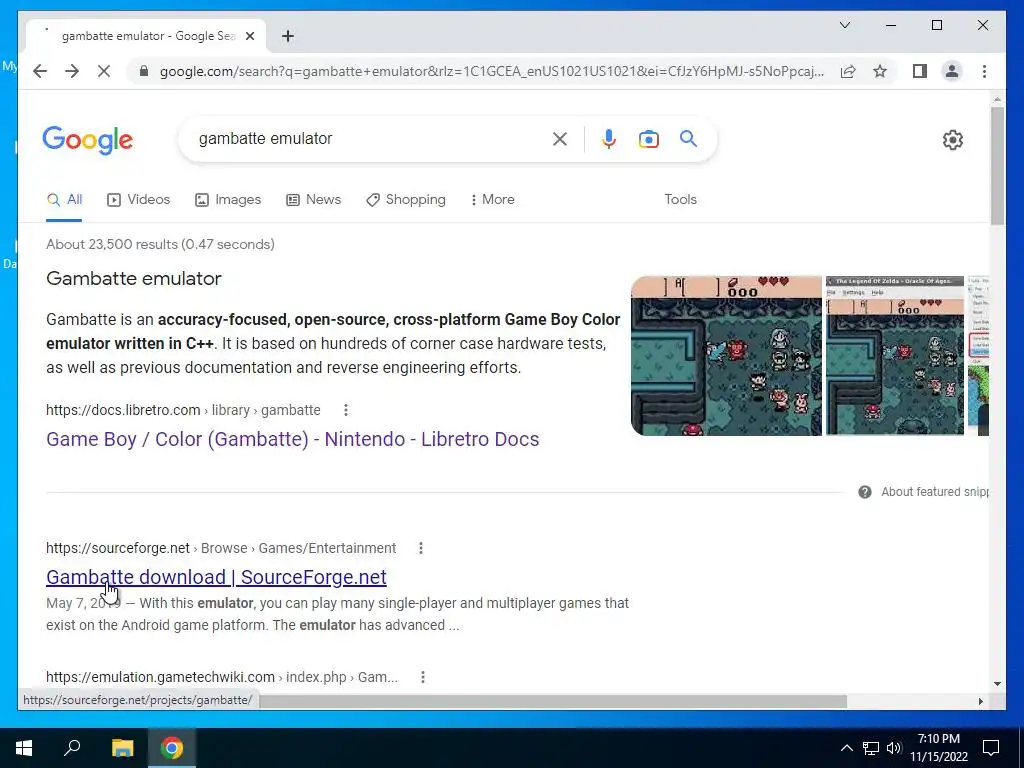
Task: Clear the Google search box text
Action: tap(560, 138)
